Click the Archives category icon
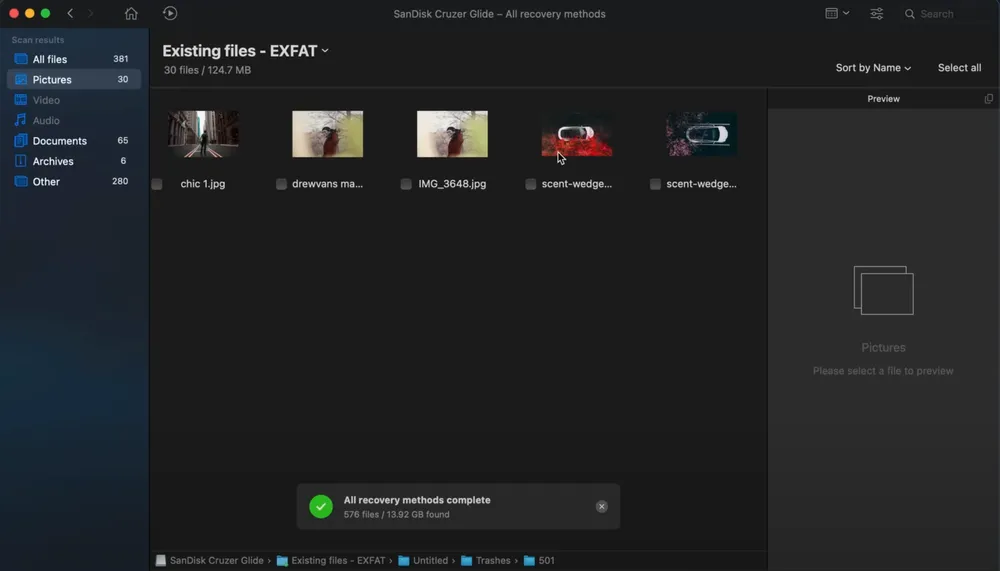 point(21,161)
